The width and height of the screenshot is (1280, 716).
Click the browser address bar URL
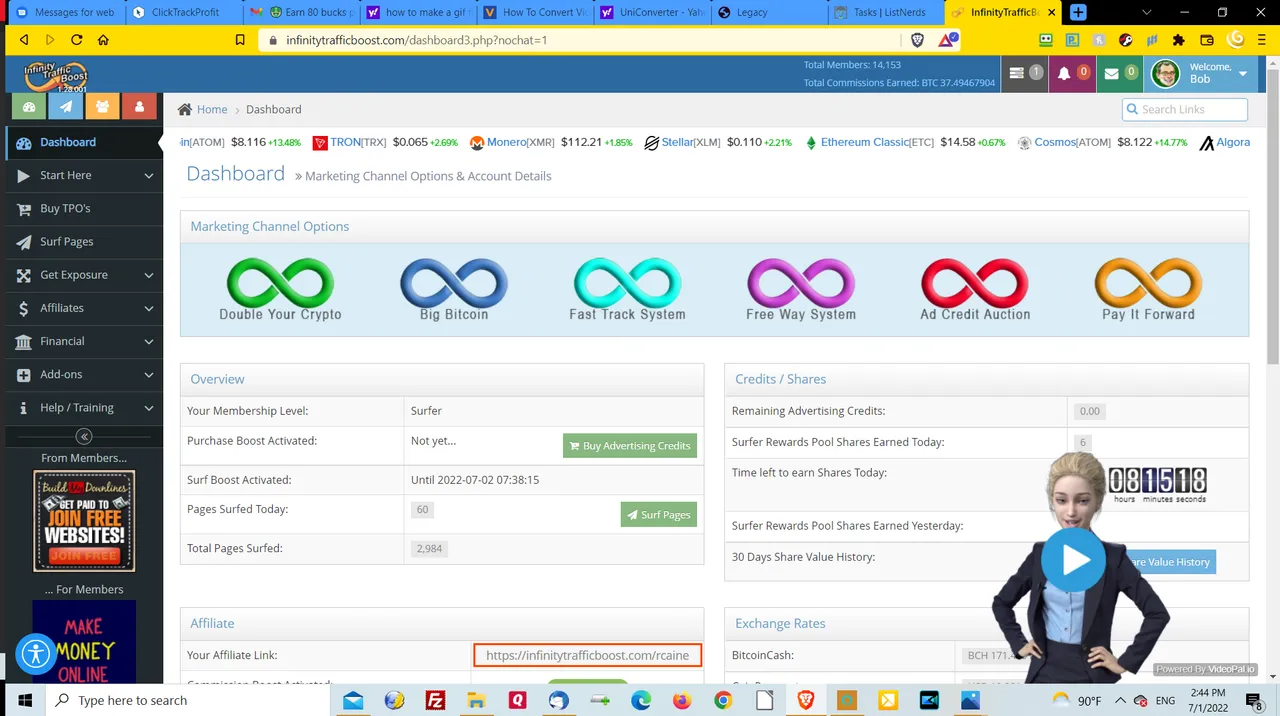tap(417, 40)
